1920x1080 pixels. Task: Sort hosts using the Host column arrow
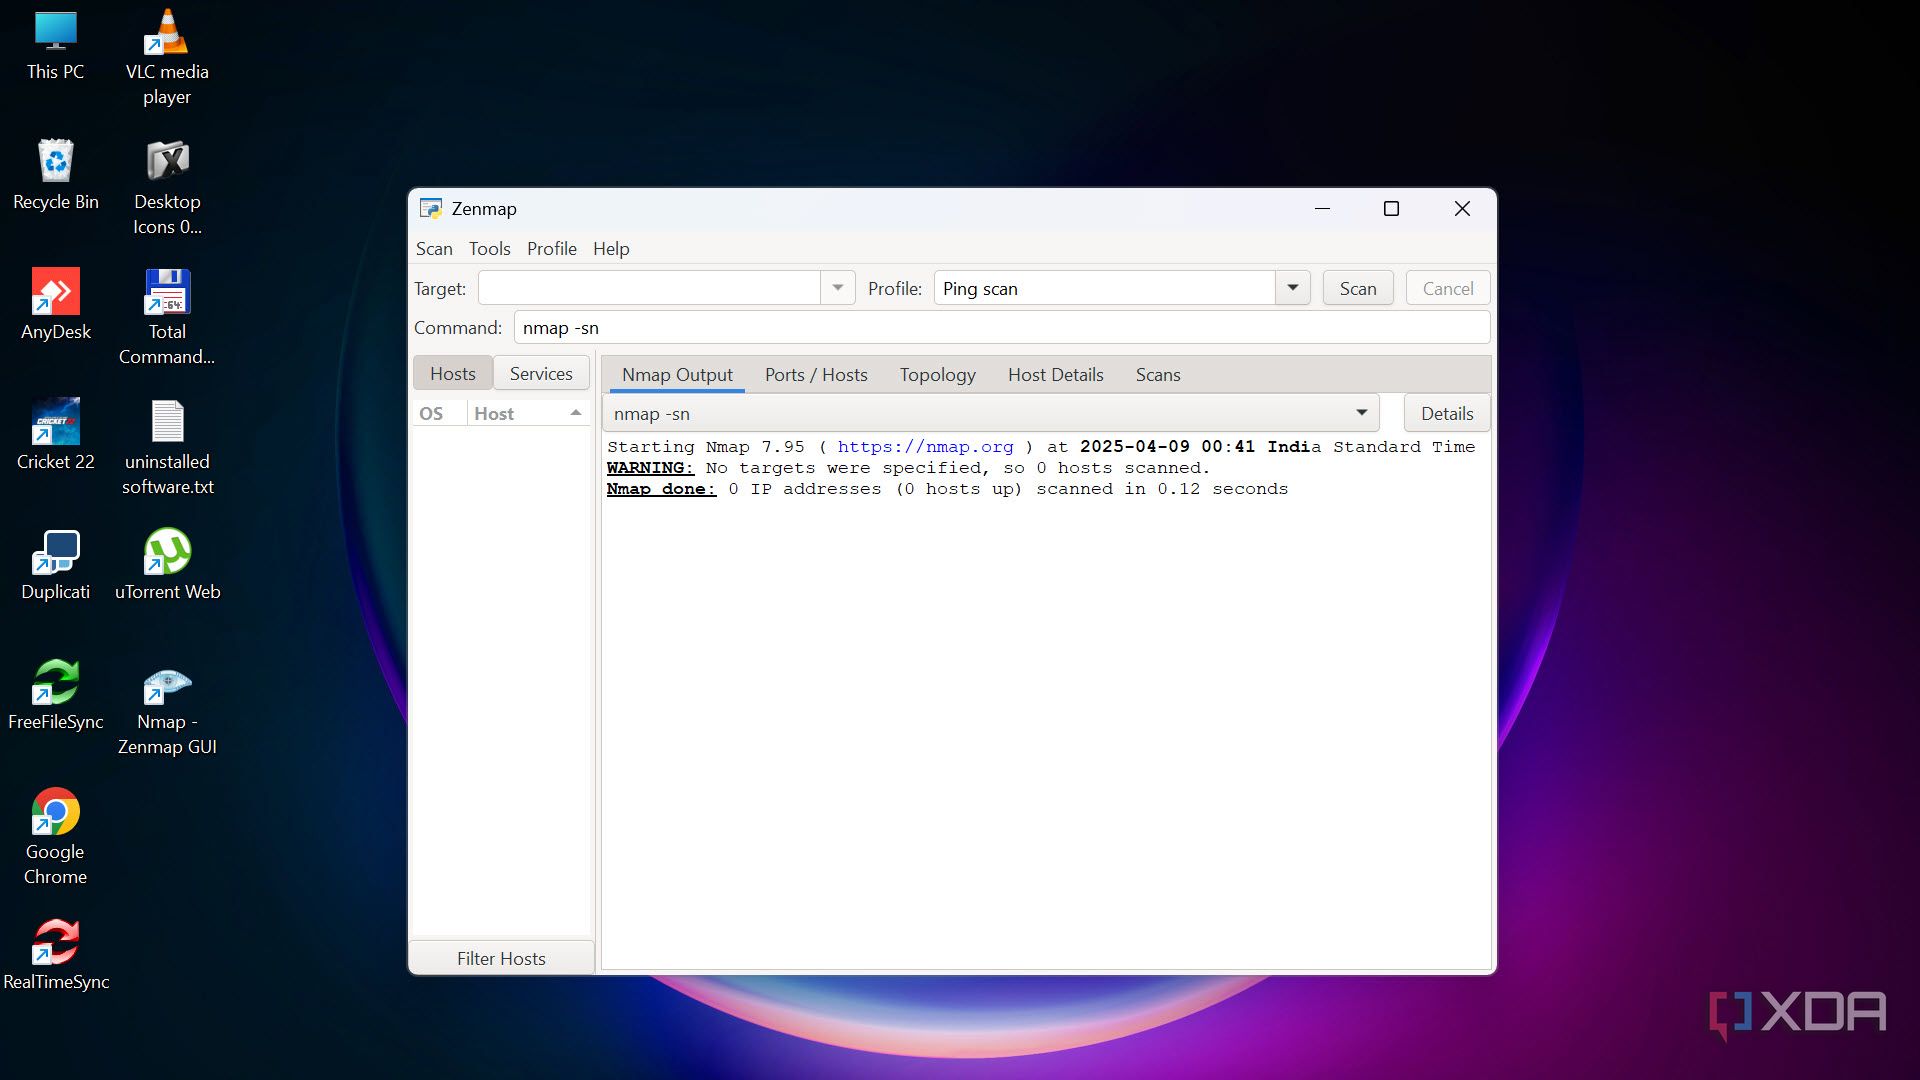[576, 413]
